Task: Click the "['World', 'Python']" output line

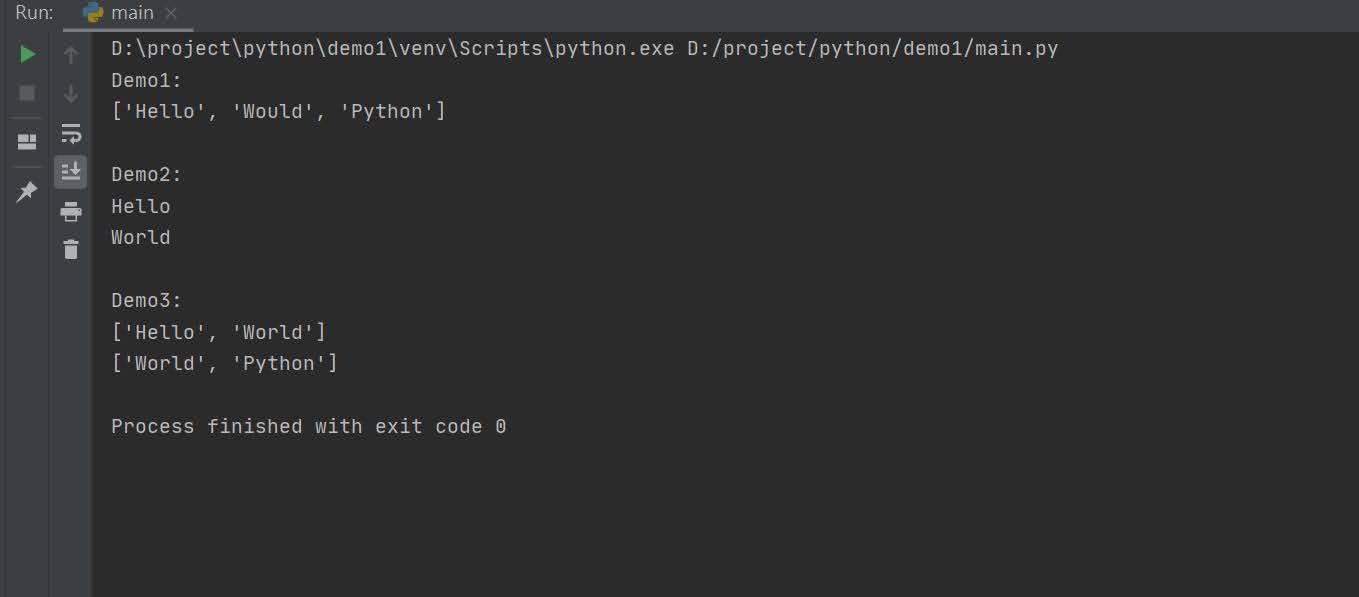Action: (224, 363)
